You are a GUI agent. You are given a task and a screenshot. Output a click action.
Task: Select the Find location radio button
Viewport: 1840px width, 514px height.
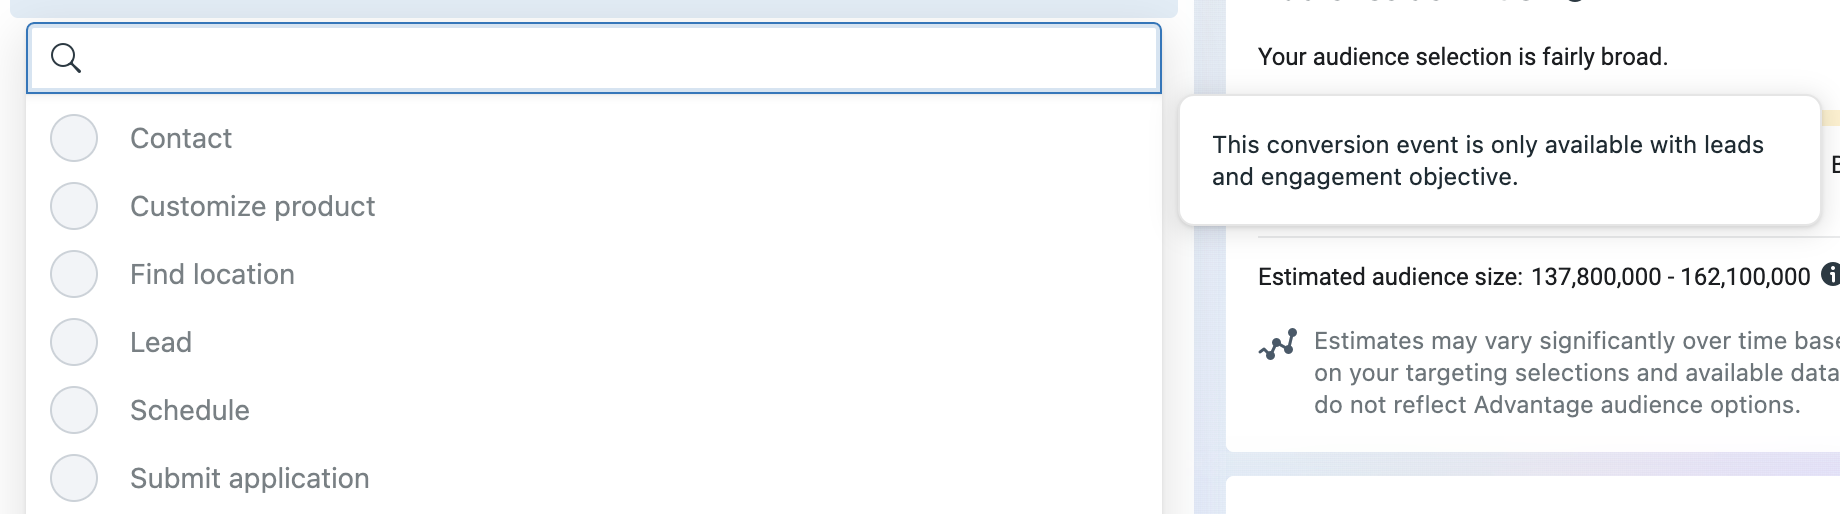[x=74, y=274]
